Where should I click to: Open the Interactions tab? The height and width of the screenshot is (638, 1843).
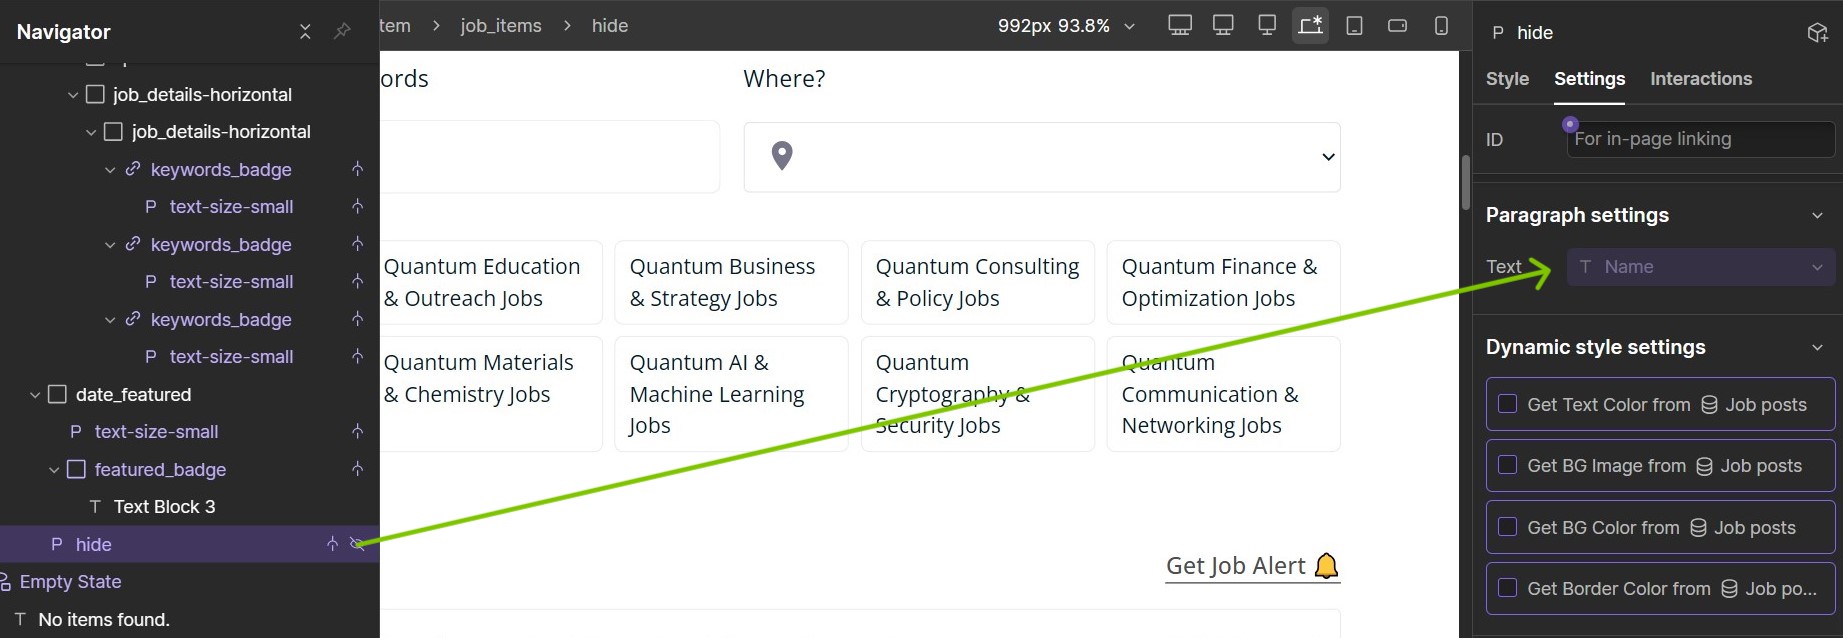click(x=1700, y=79)
